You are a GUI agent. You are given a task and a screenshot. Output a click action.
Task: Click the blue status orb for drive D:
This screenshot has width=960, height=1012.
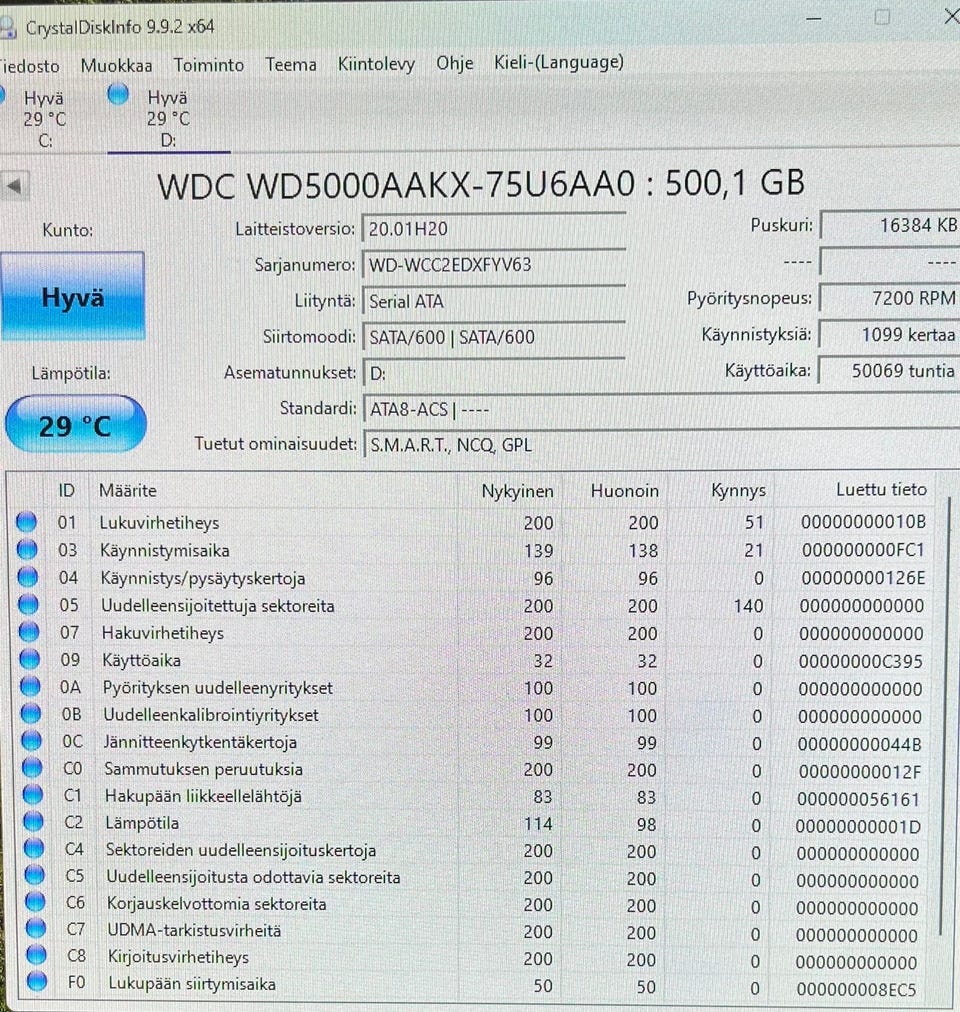pyautogui.click(x=118, y=94)
